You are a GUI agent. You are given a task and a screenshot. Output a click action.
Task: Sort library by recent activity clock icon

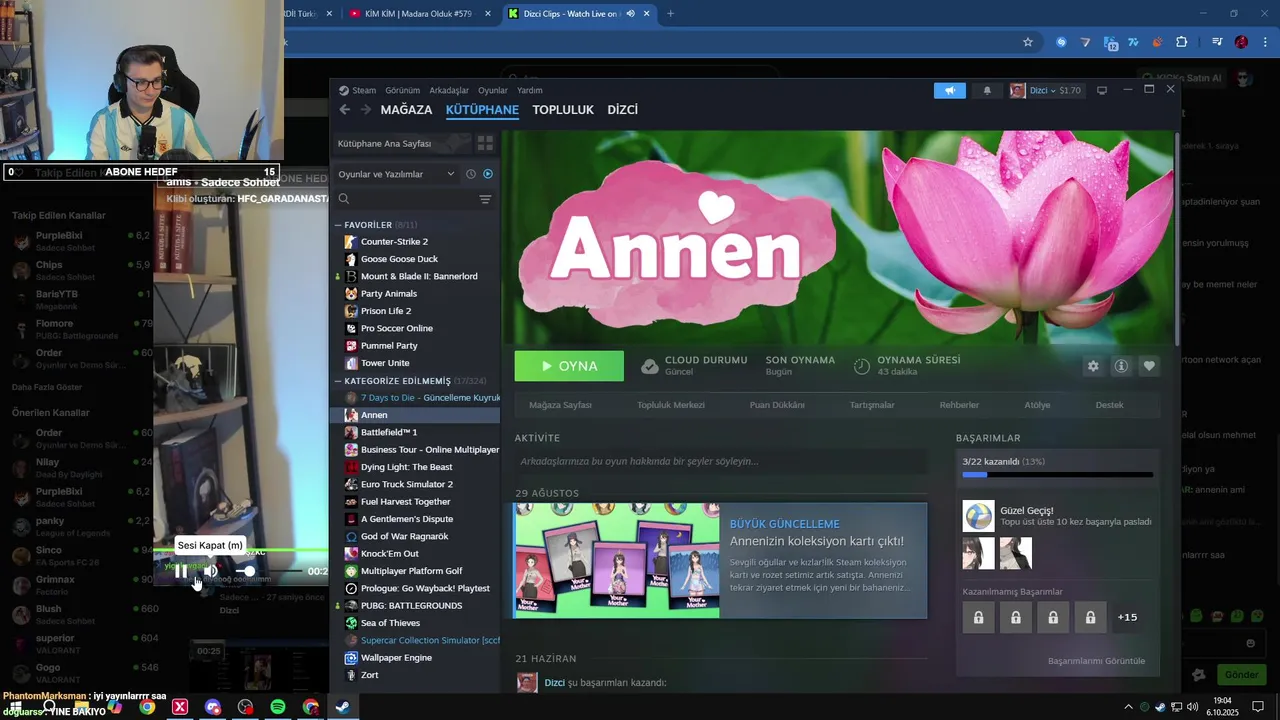coord(471,174)
